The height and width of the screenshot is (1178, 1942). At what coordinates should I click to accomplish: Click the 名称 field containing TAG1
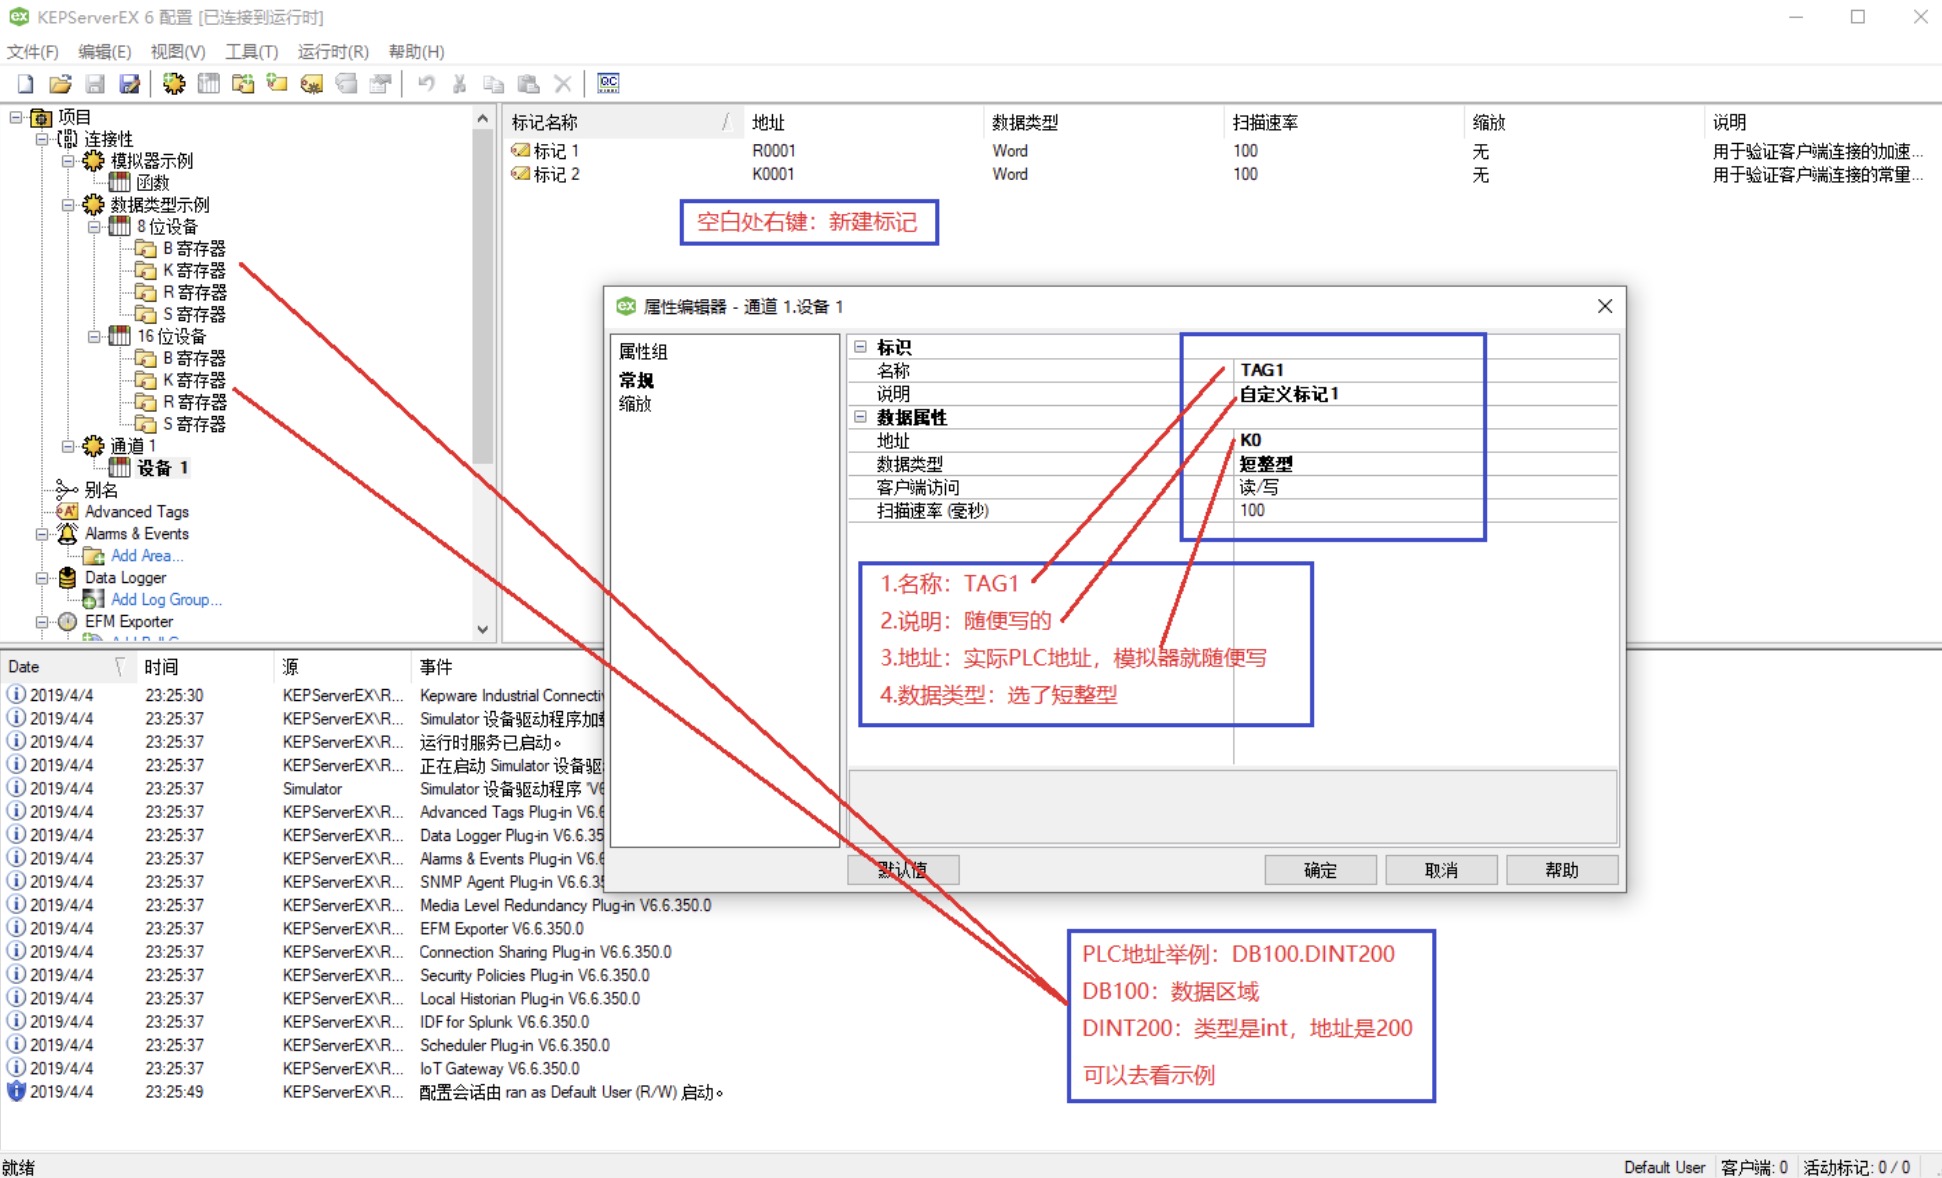1426,370
